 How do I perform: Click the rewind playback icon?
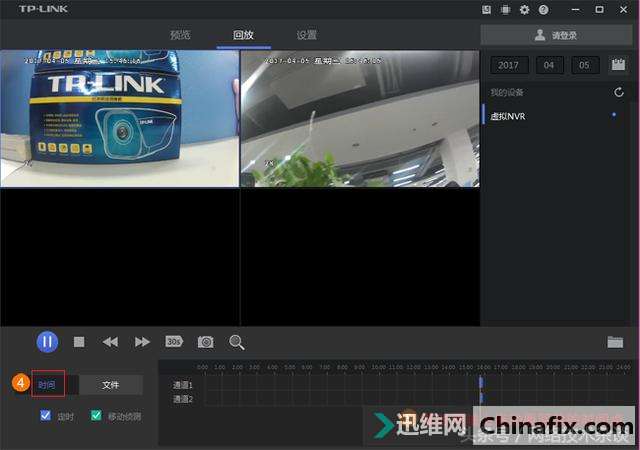coord(110,342)
